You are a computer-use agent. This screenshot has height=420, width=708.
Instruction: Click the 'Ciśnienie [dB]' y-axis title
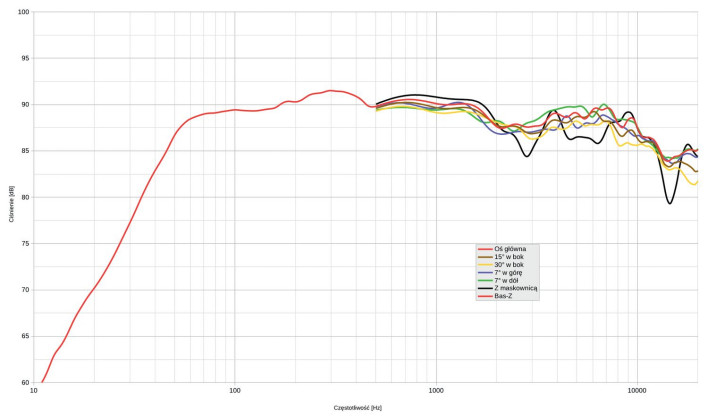11,197
